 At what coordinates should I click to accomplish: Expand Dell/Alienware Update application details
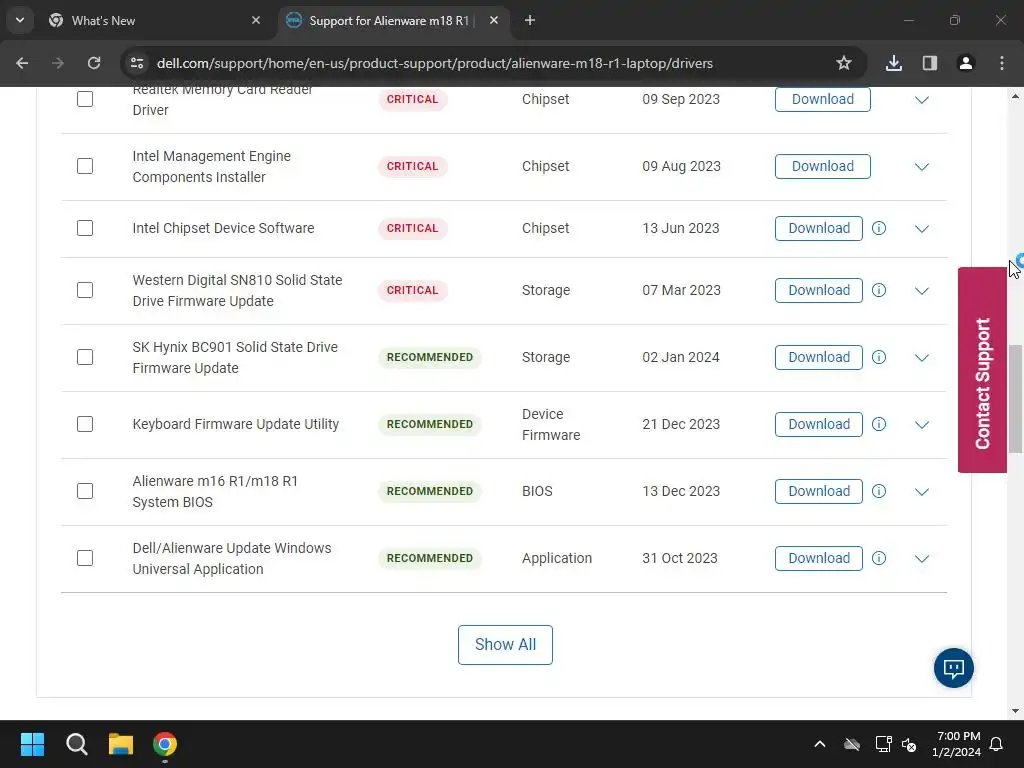point(921,559)
